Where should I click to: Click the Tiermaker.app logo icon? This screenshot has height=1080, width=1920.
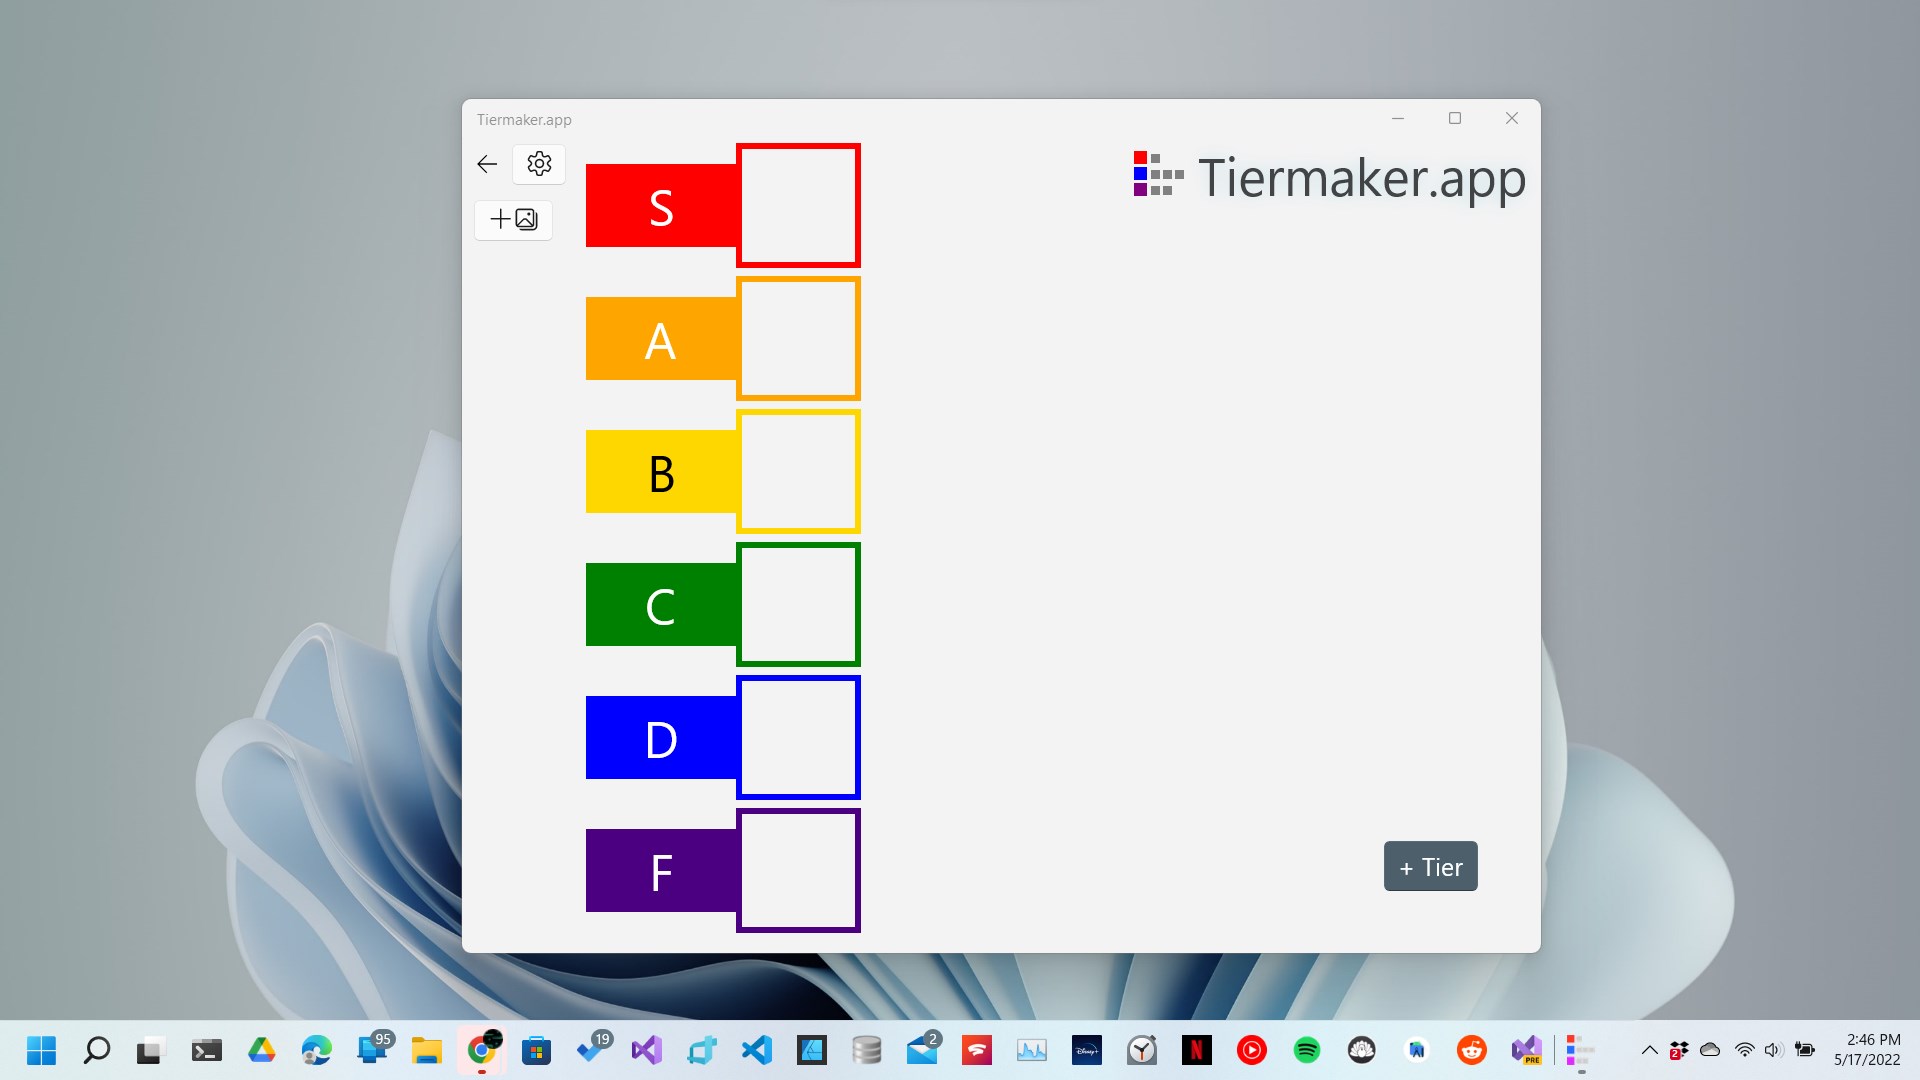tap(1158, 175)
